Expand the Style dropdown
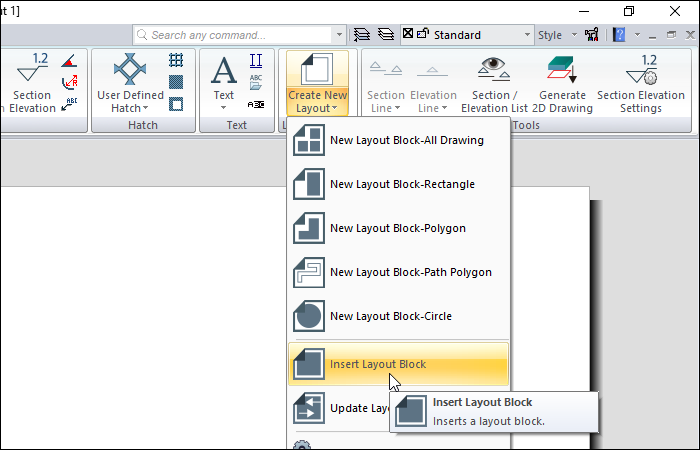The height and width of the screenshot is (450, 700). 556,35
